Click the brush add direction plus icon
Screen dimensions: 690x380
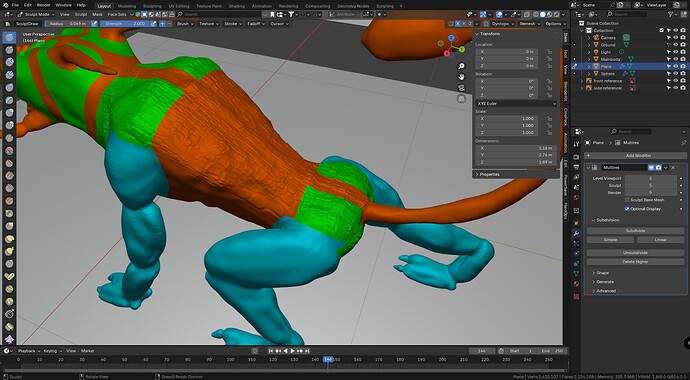tap(162, 24)
